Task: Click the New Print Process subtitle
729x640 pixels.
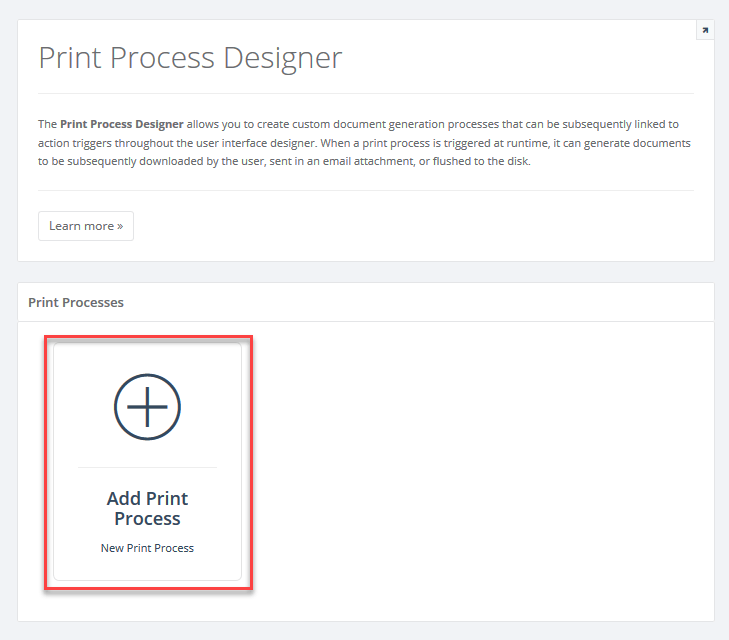Action: [147, 548]
